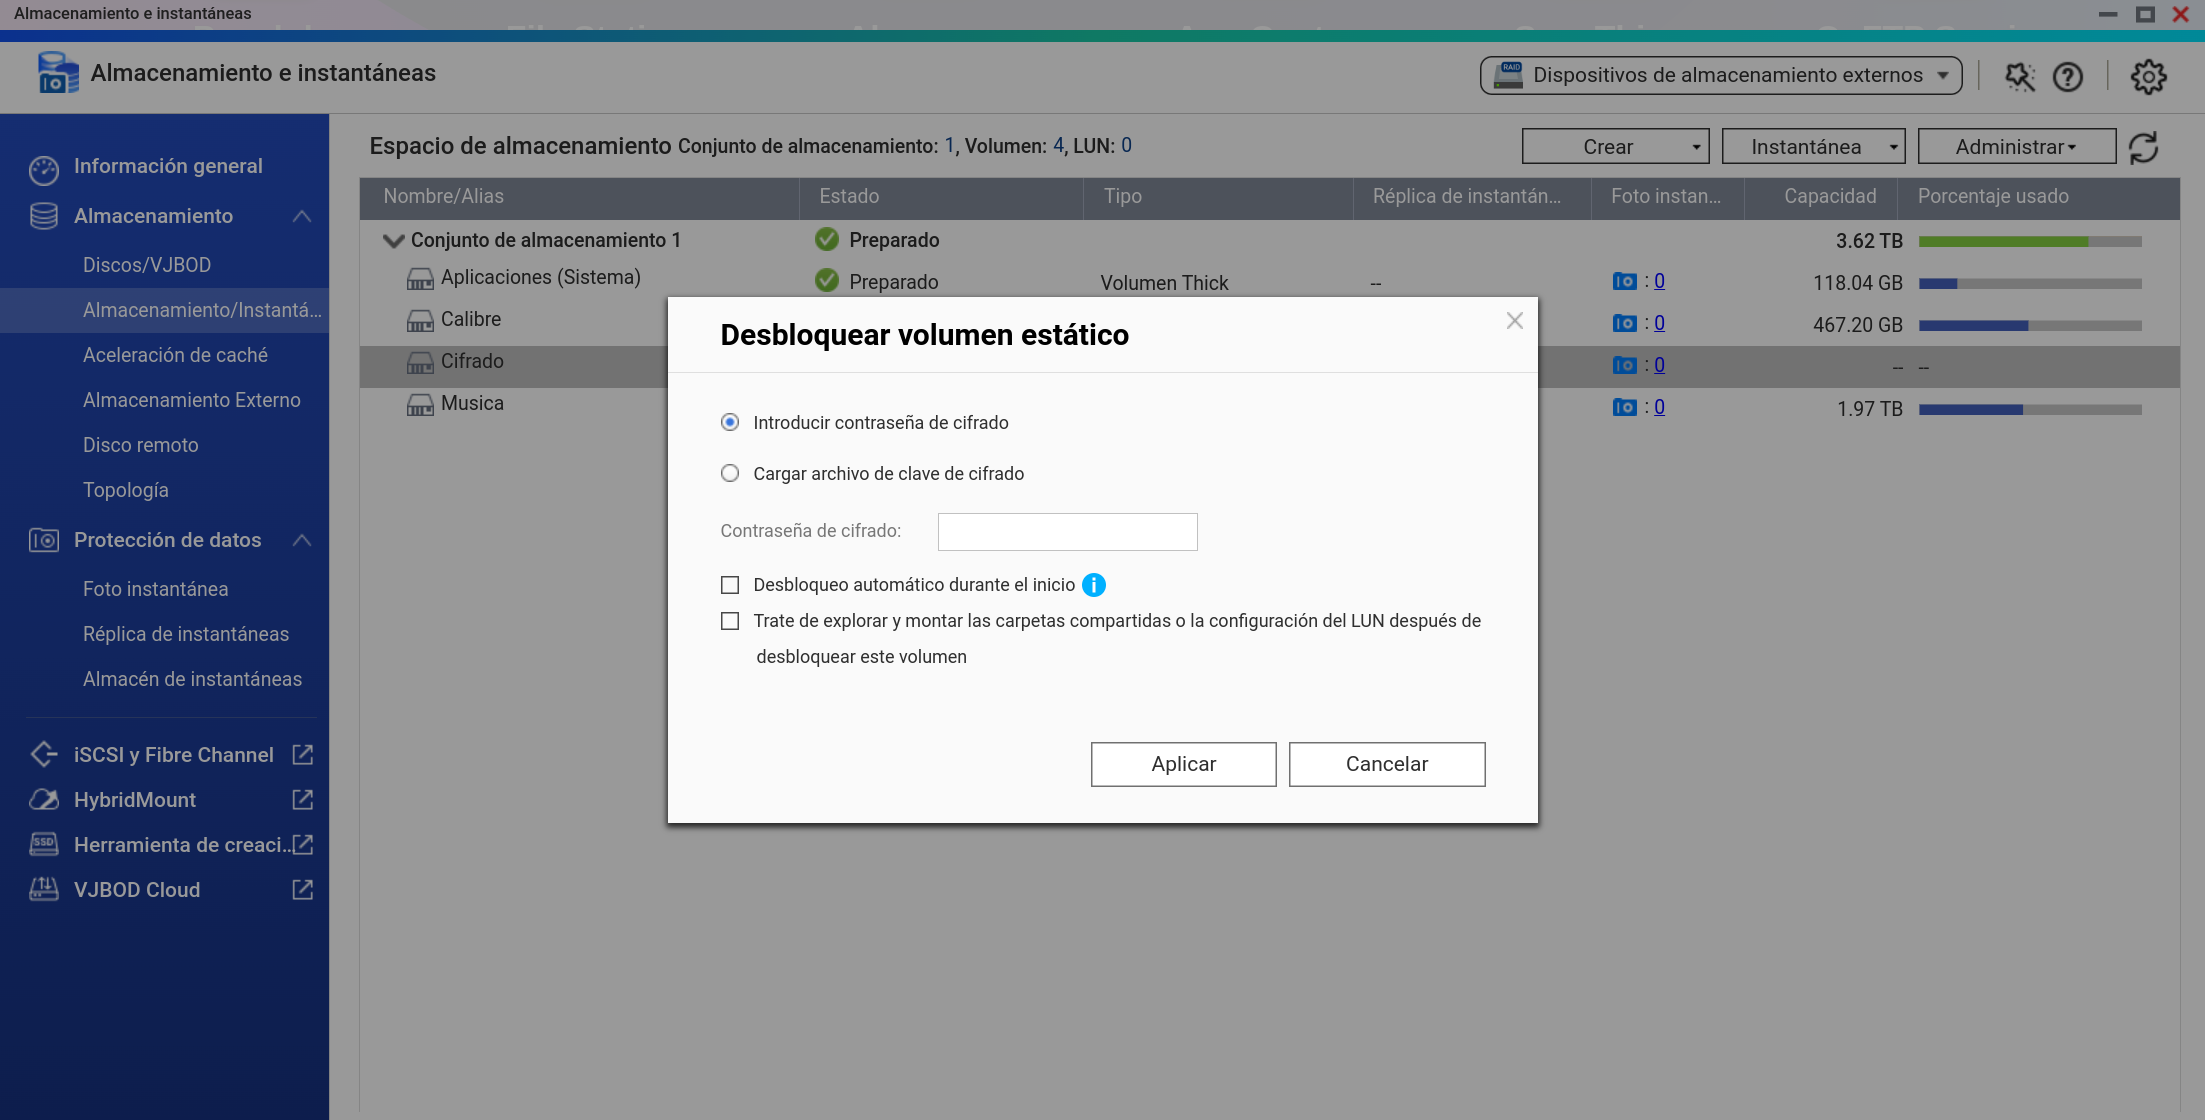2205x1120 pixels.
Task: Click the Aplicar button
Action: [x=1183, y=764]
